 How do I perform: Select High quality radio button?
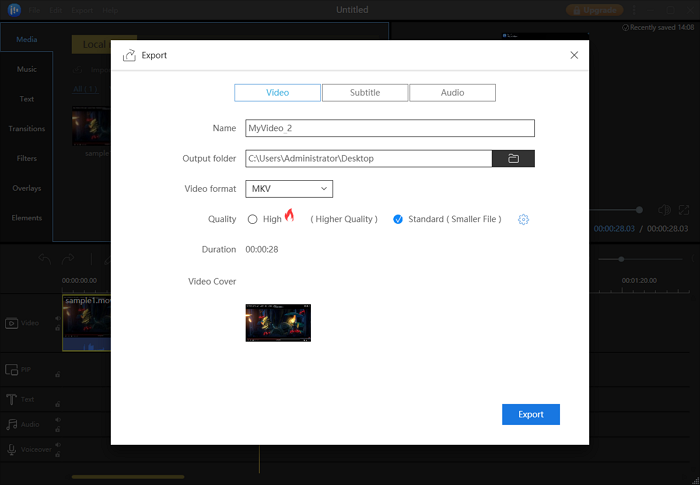tap(253, 219)
